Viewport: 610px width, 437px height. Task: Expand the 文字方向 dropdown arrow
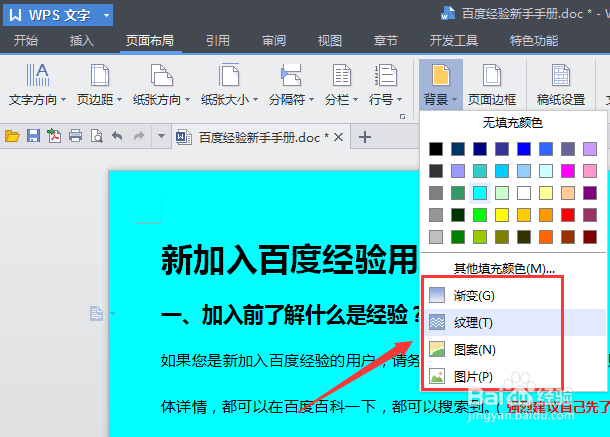coord(63,100)
